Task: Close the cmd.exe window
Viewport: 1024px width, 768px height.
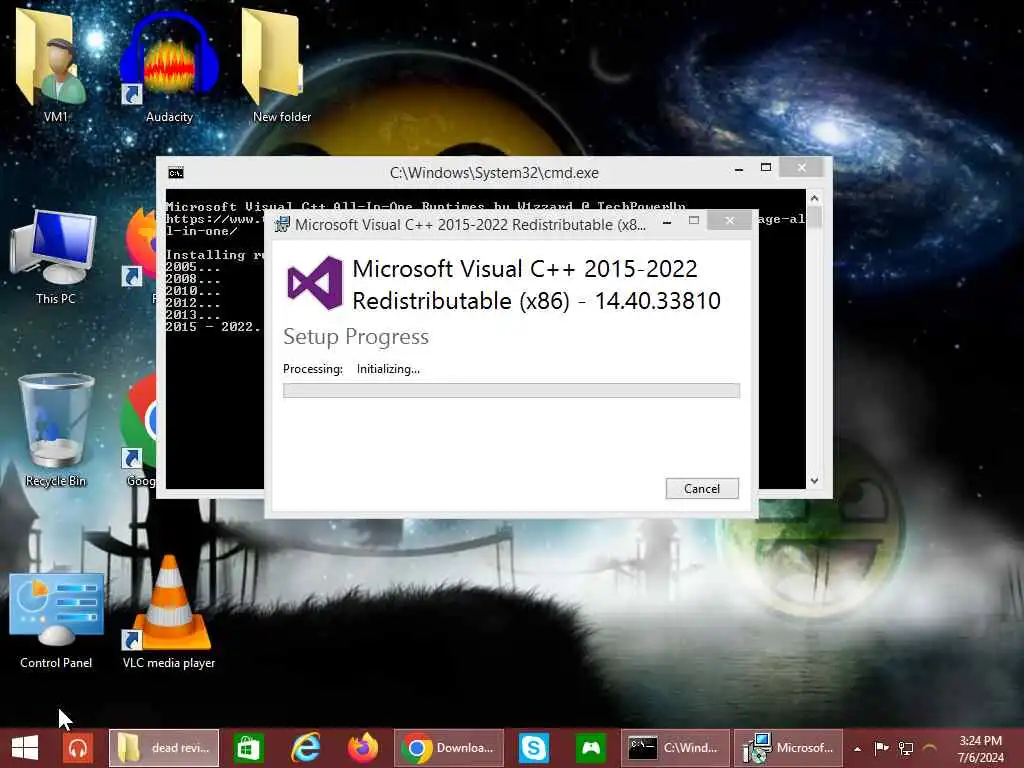Action: [x=802, y=168]
